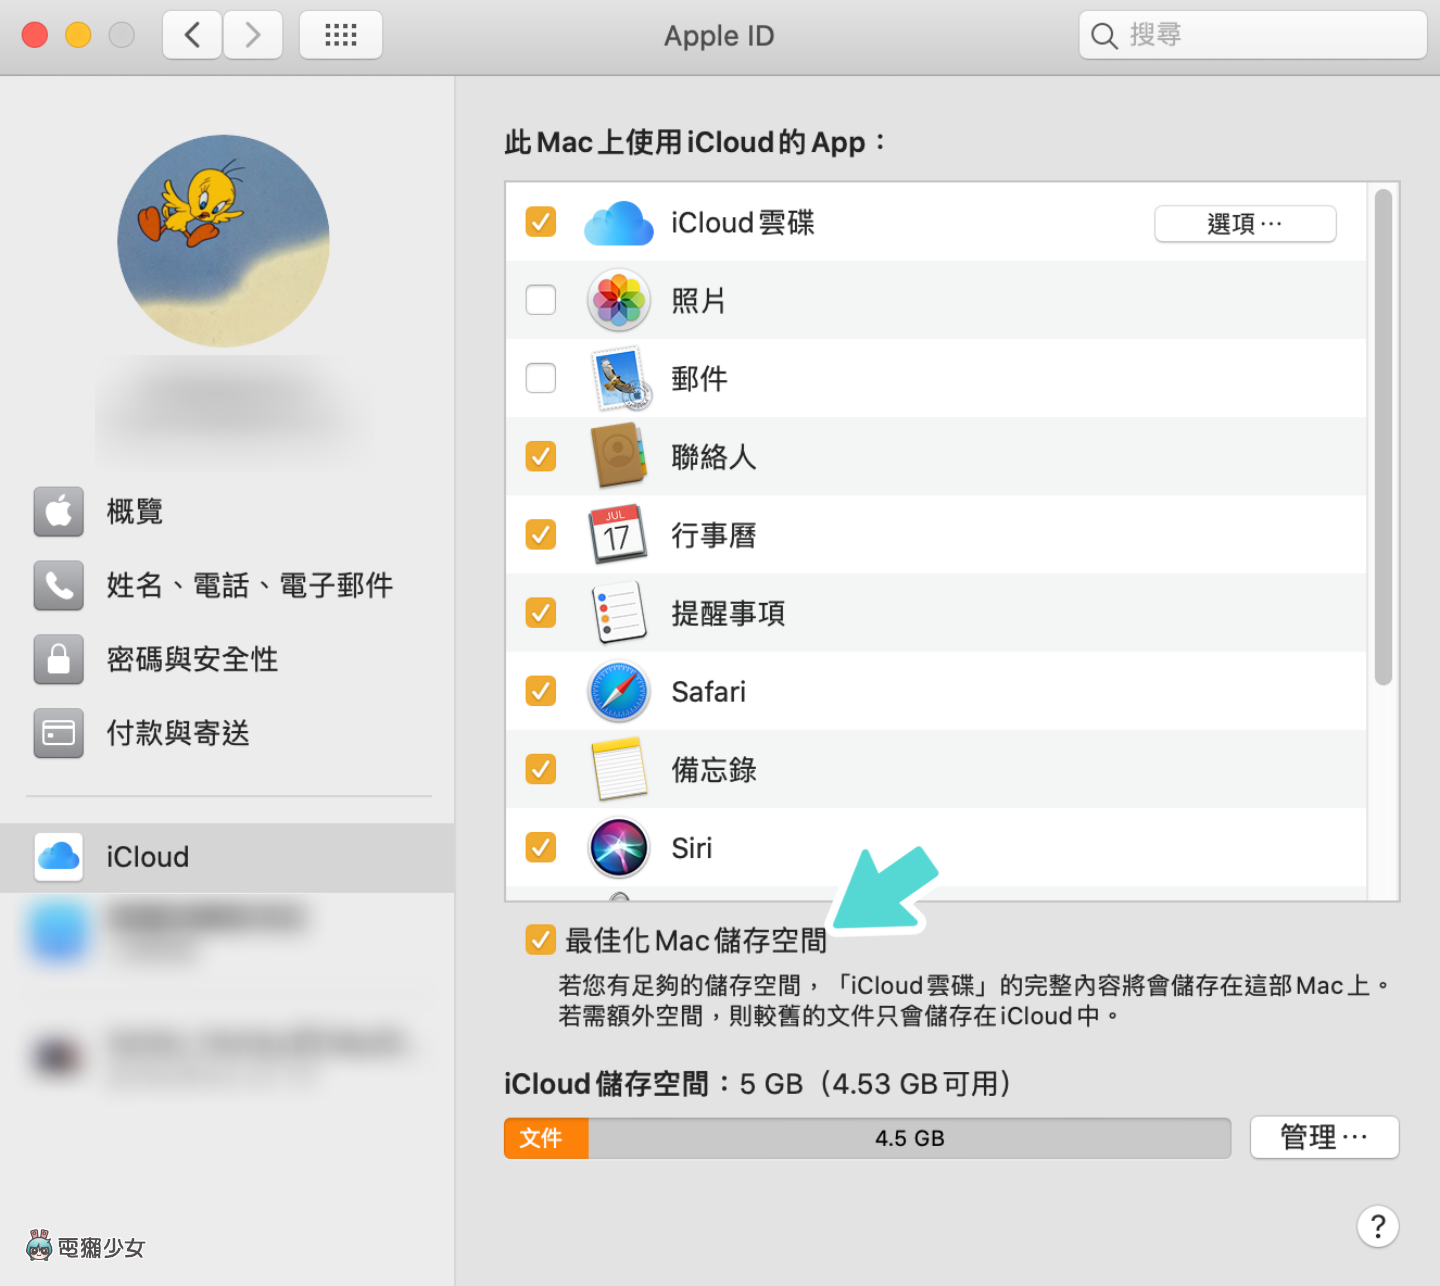Click the Safari compass icon
The height and width of the screenshot is (1286, 1440).
[x=619, y=691]
